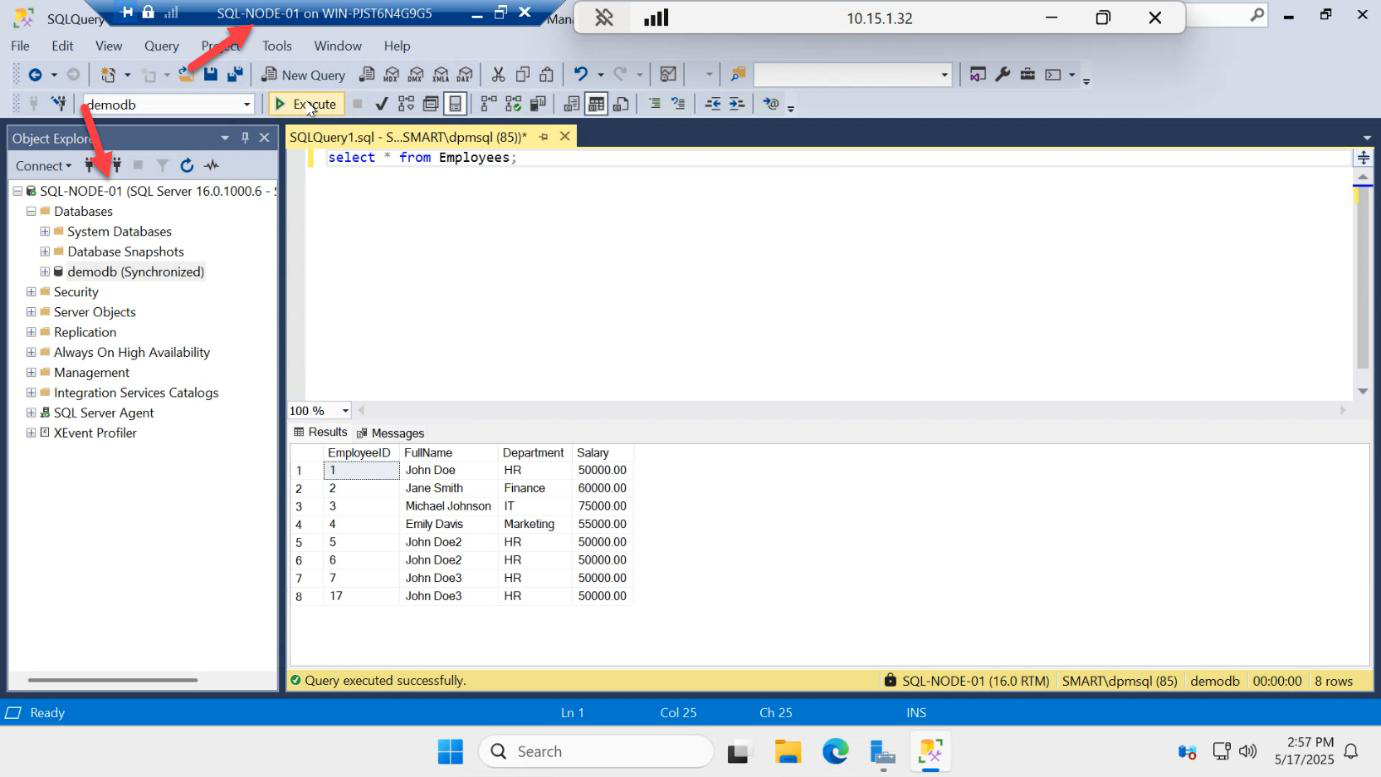The image size is (1381, 777).
Task: Display the estimated execution plan
Action: pos(406,104)
